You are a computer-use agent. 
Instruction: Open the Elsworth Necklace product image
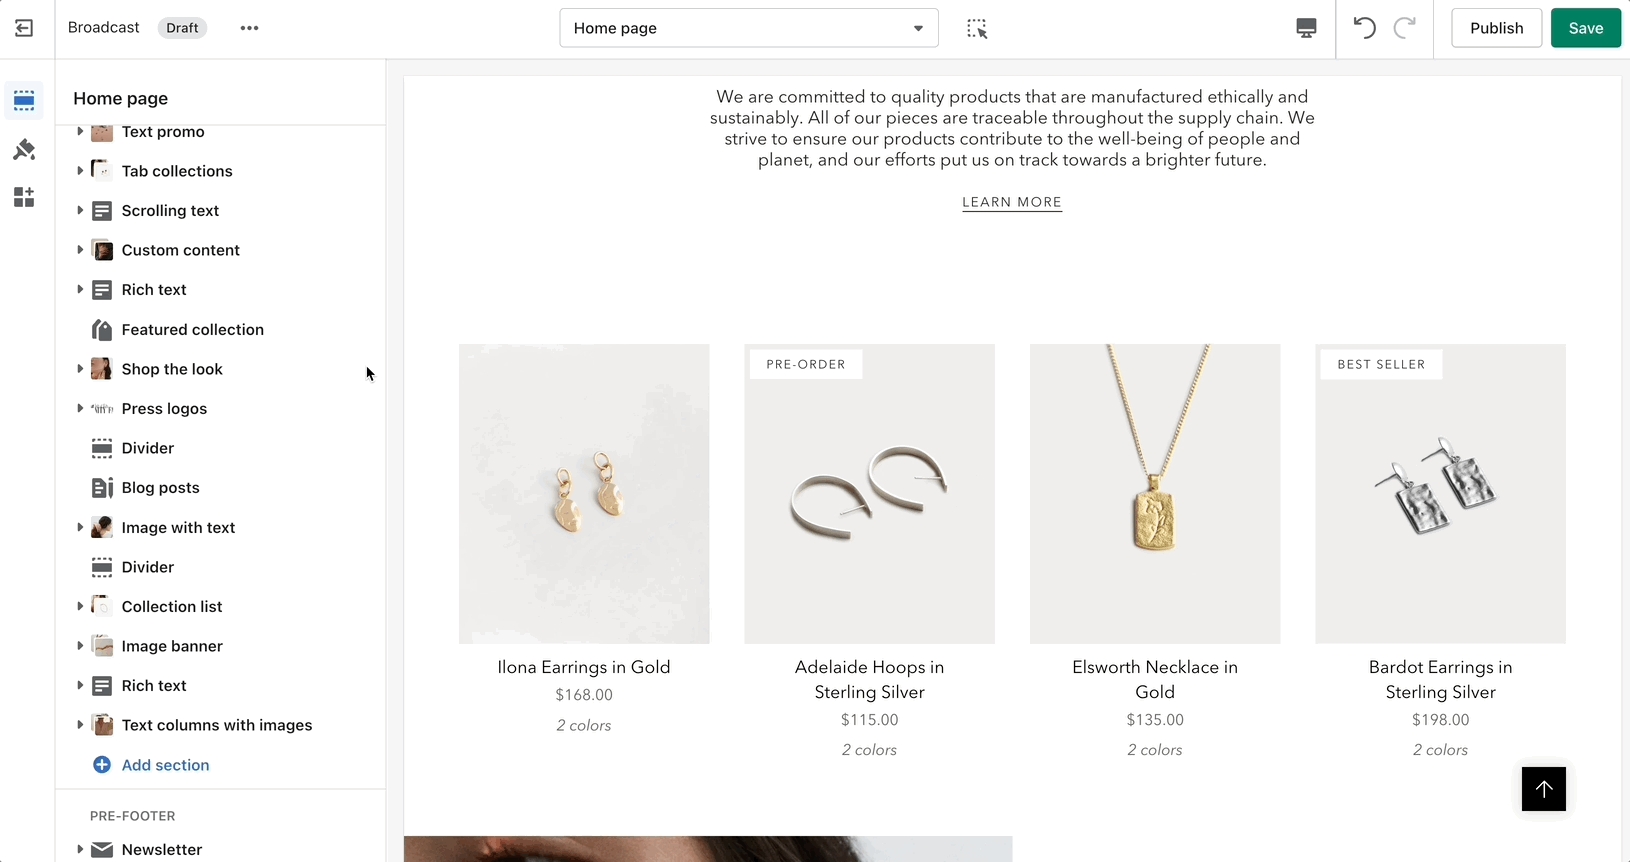coord(1154,494)
